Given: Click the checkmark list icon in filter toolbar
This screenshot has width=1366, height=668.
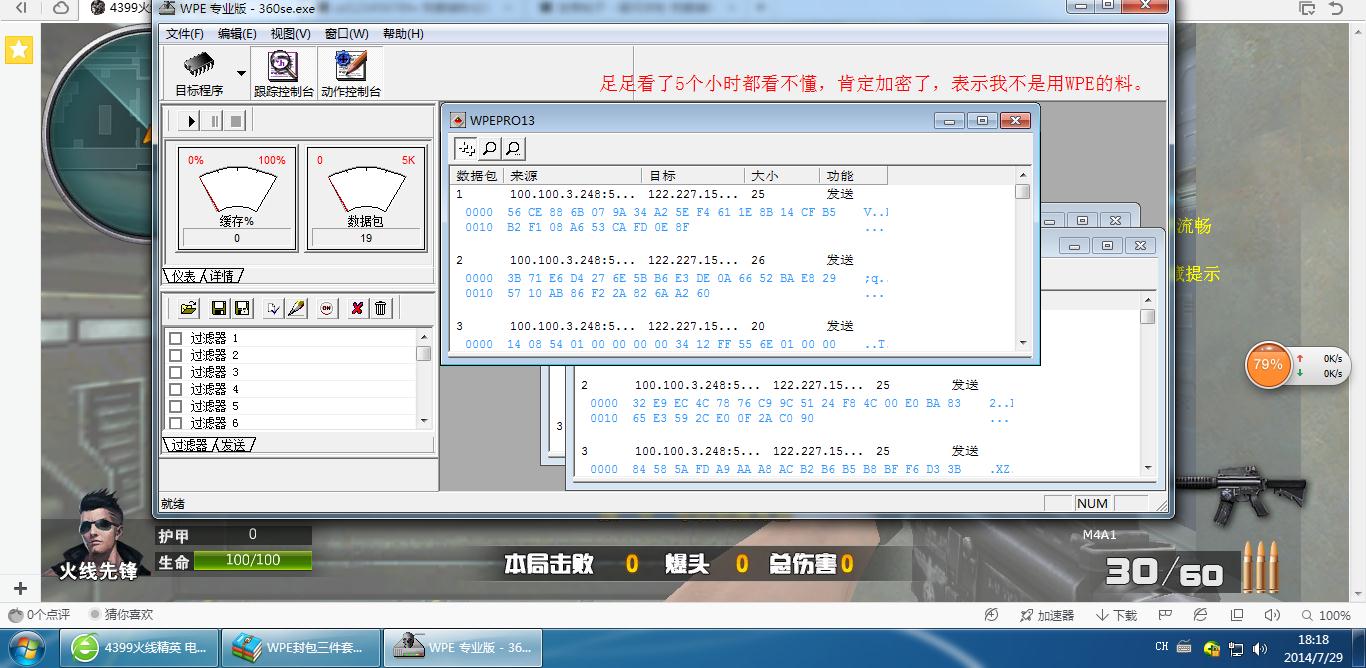Looking at the screenshot, I should 273,308.
